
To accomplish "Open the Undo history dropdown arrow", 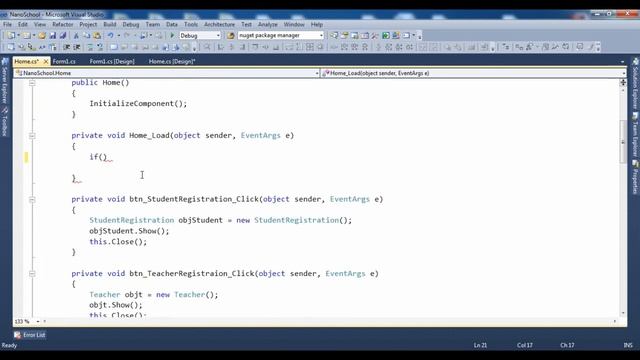I will [x=118, y=36].
